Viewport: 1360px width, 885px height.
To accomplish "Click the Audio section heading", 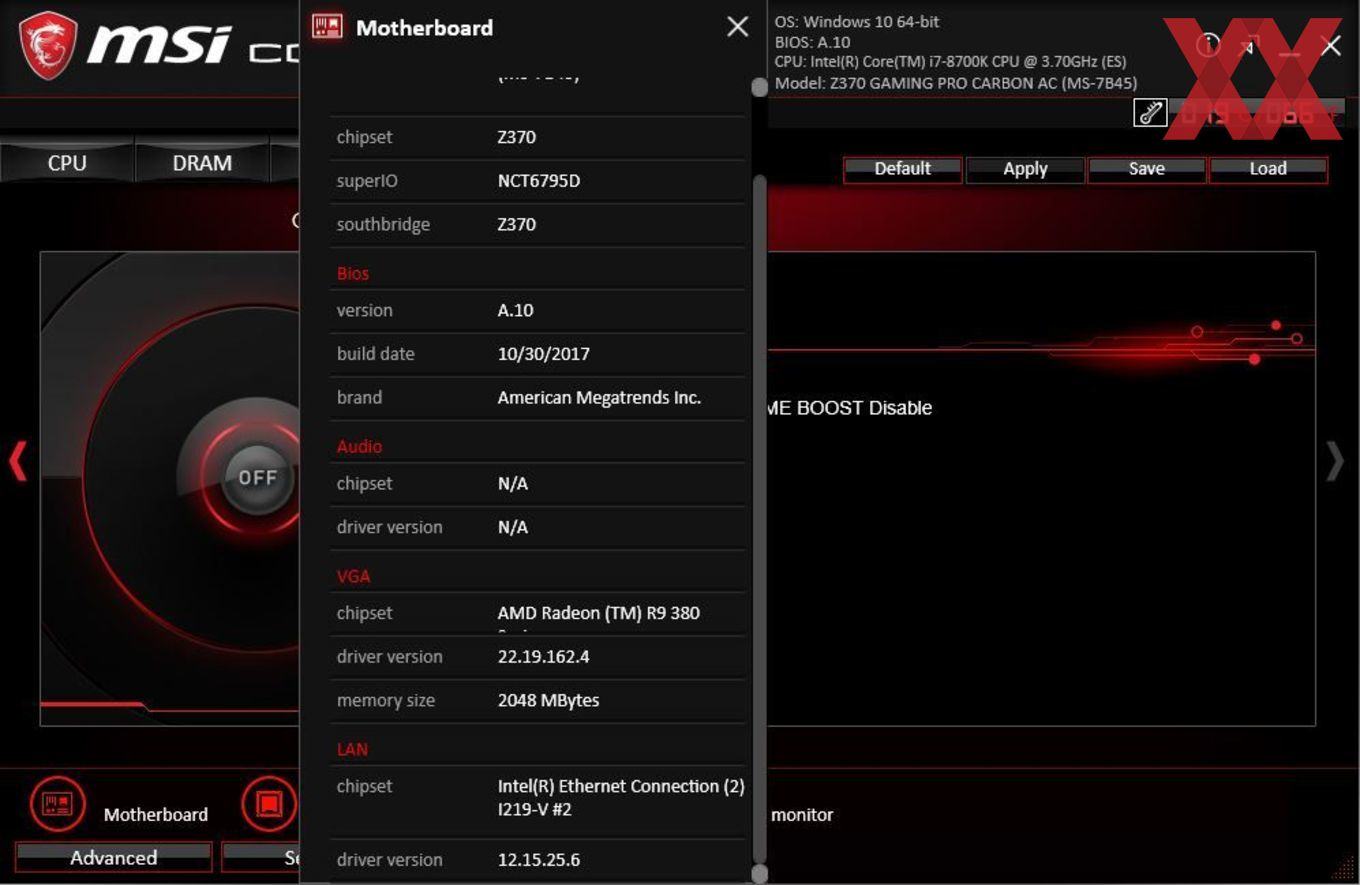I will (359, 446).
